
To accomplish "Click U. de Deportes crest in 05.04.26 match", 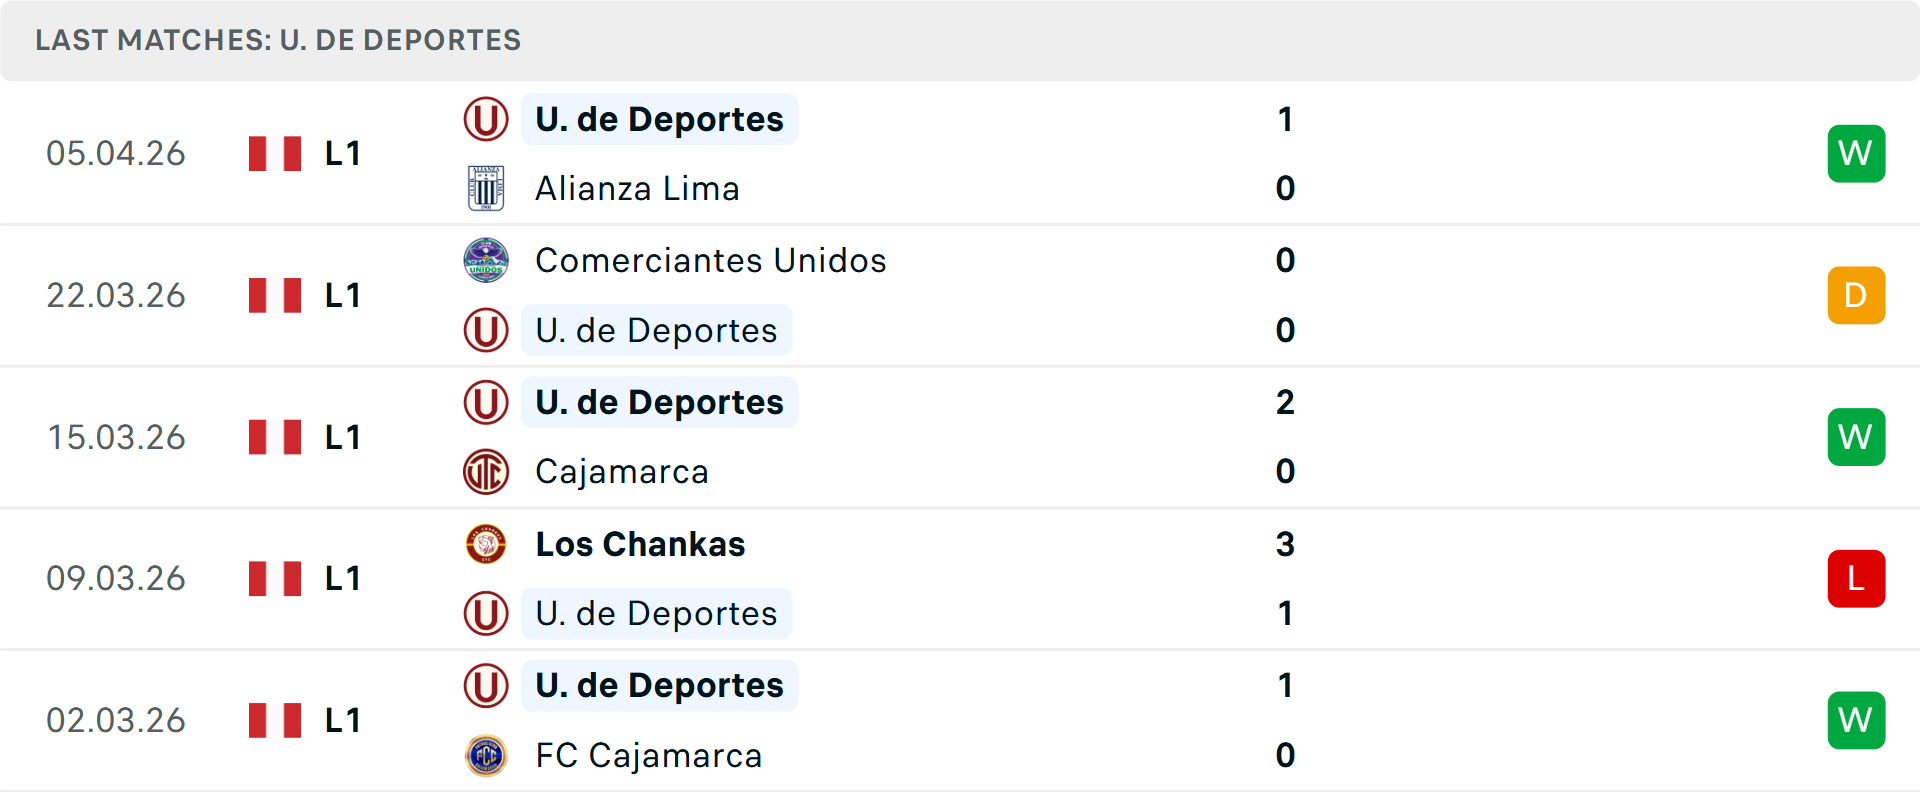I will tap(486, 119).
